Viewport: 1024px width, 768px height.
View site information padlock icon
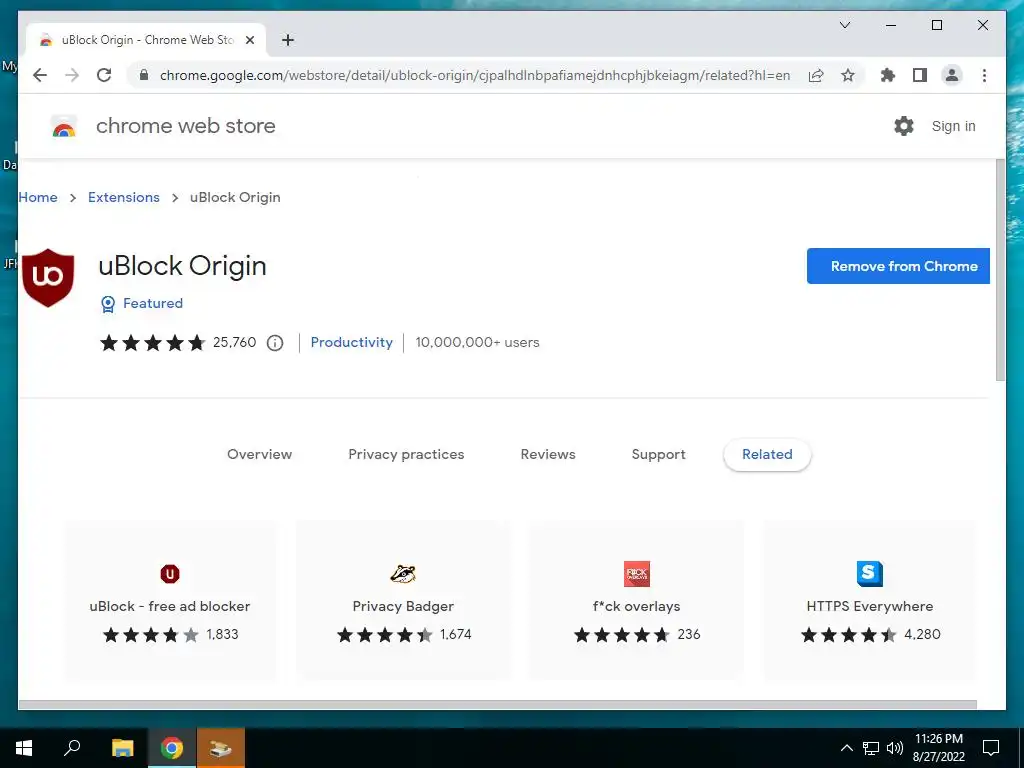[144, 75]
